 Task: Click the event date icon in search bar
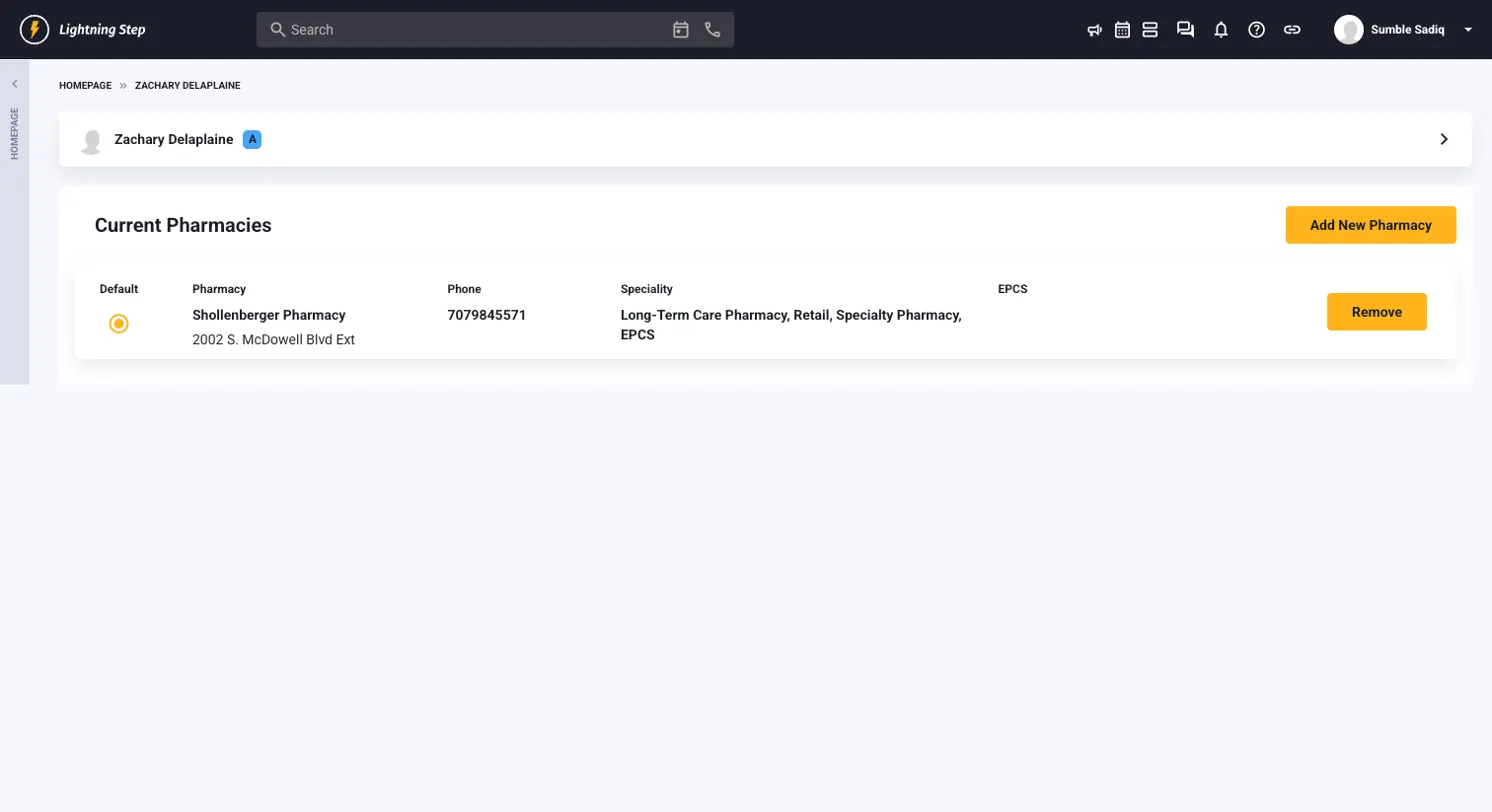681,30
